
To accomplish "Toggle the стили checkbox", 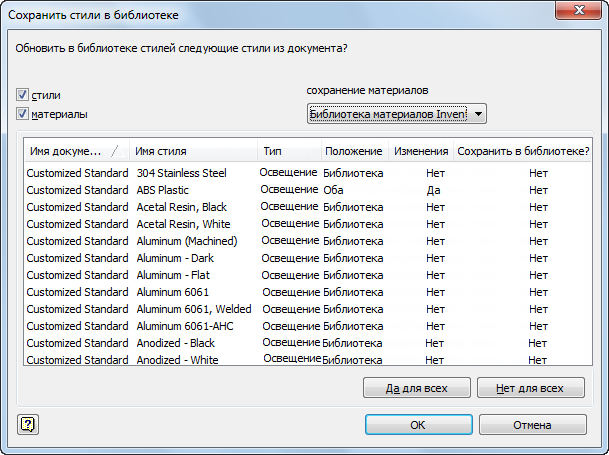I will pyautogui.click(x=22, y=95).
